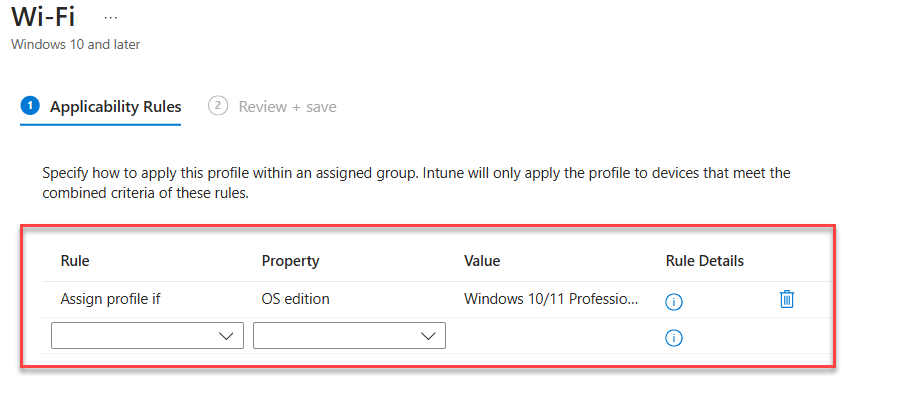
Task: Open the empty Property dropdown
Action: (x=349, y=335)
